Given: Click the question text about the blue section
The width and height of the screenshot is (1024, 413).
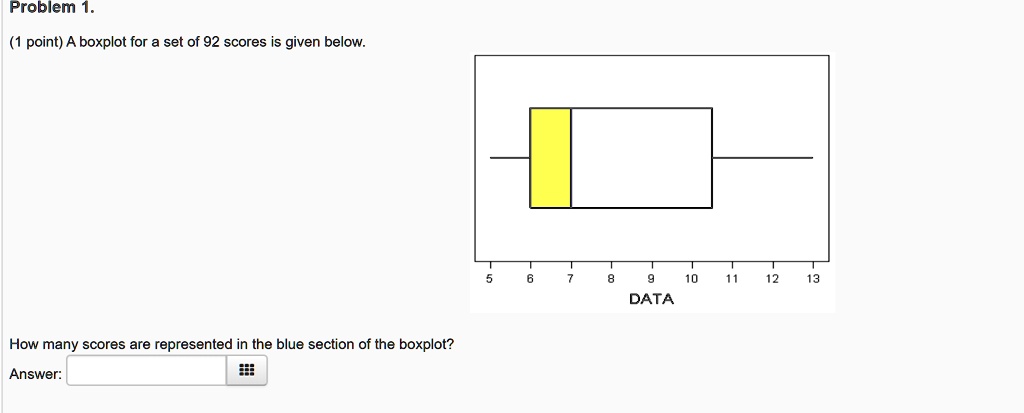Looking at the screenshot, I should tap(231, 344).
